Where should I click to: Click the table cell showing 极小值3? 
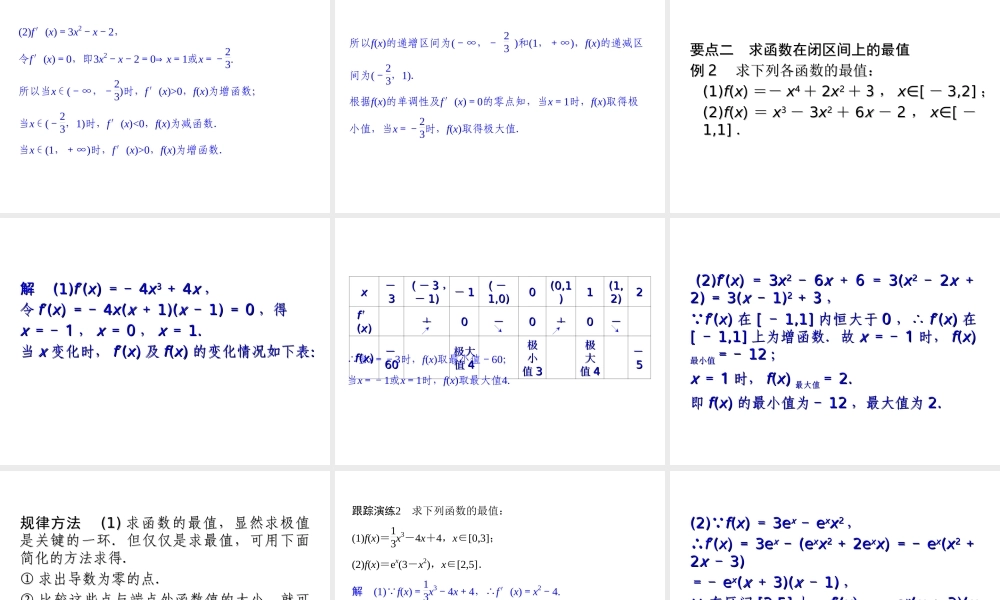pyautogui.click(x=532, y=357)
